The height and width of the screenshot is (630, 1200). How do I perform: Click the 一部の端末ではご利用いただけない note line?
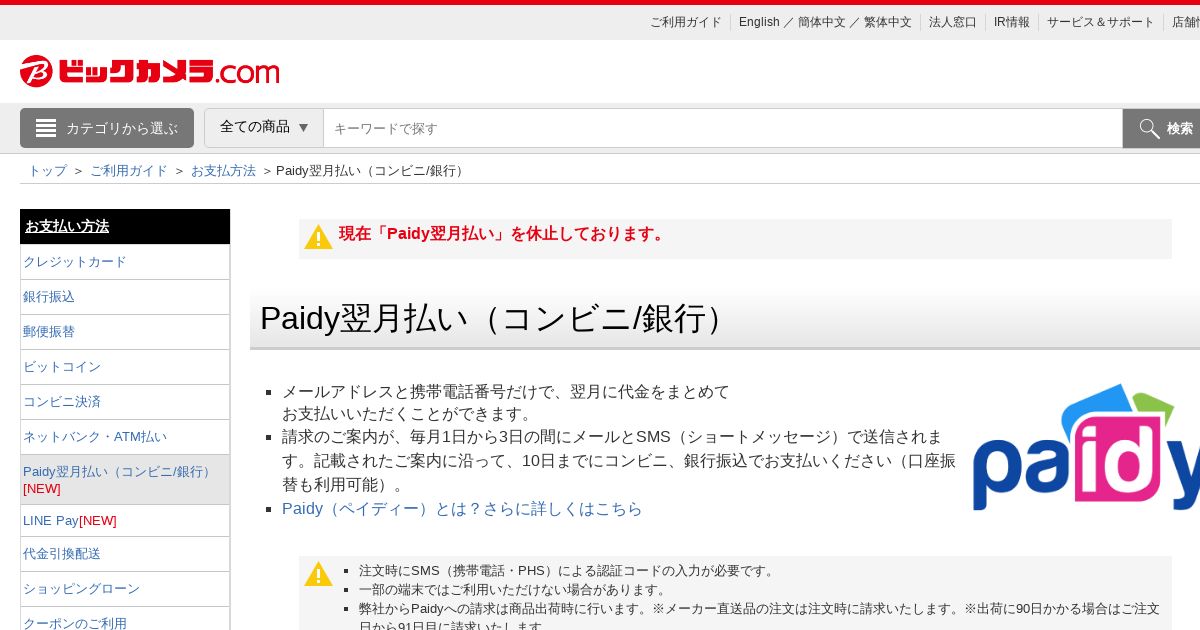(x=514, y=590)
